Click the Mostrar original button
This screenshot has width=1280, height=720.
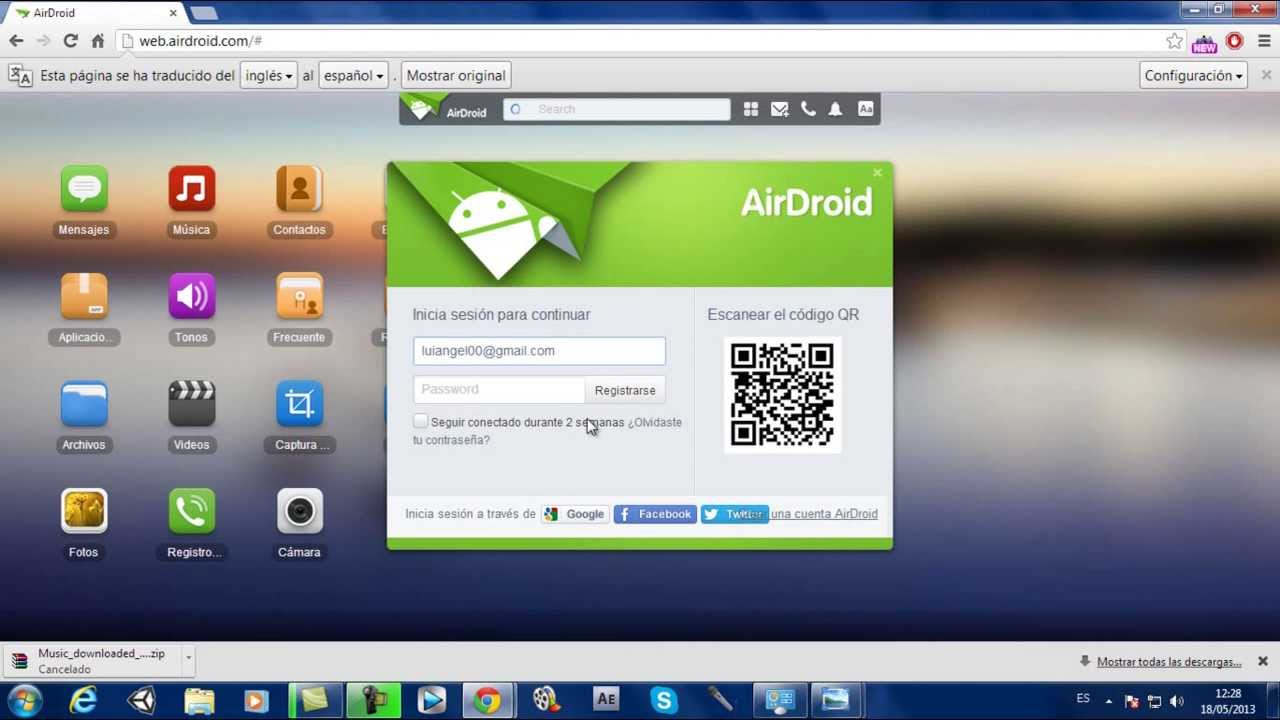pos(456,75)
